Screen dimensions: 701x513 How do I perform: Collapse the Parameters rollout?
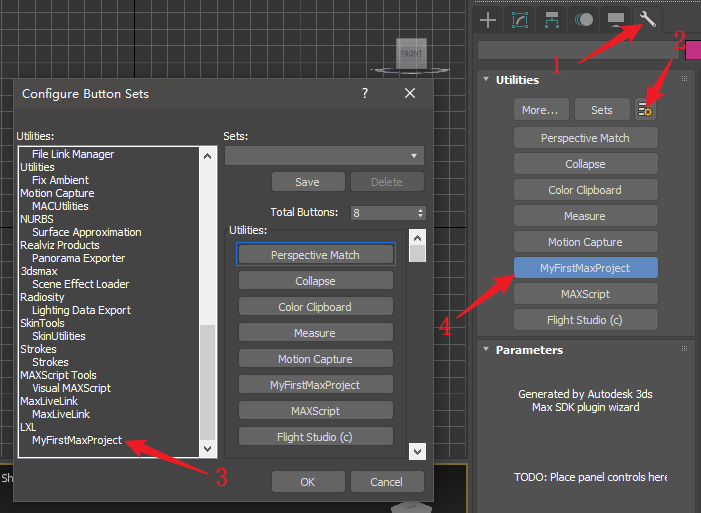click(528, 350)
